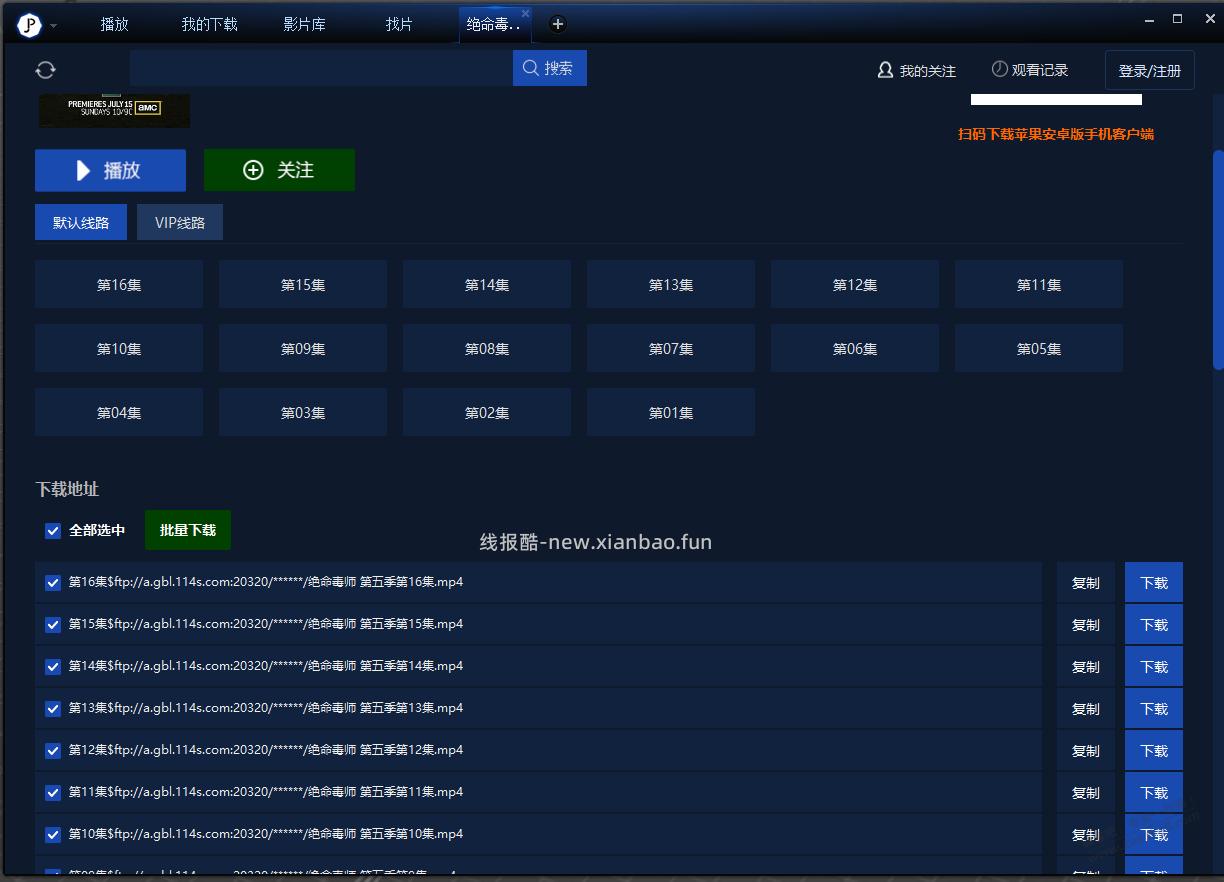Click in the search input field
The image size is (1224, 882).
[321, 68]
